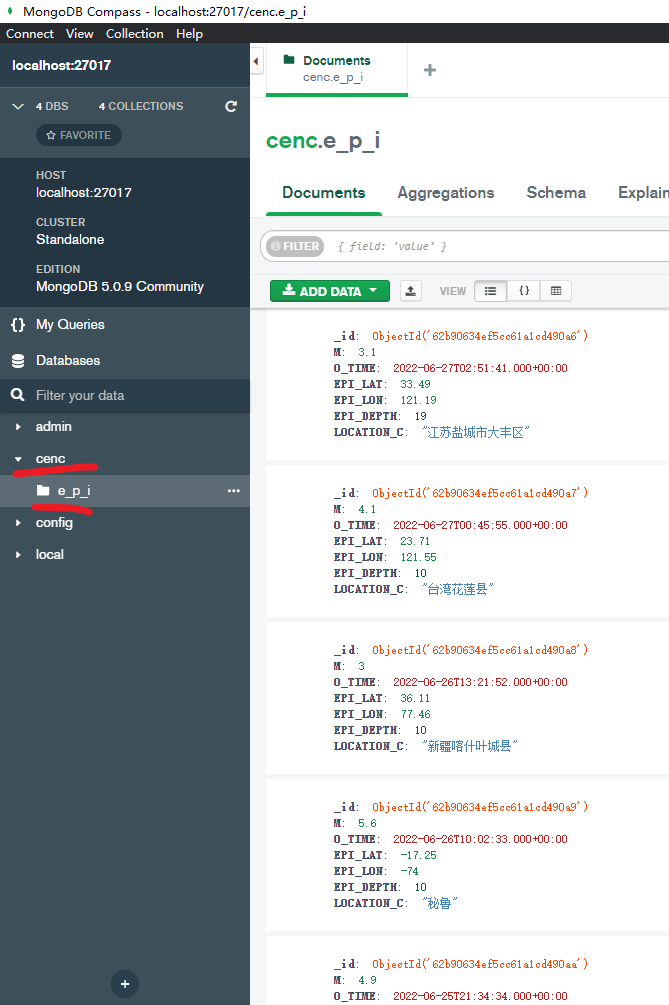Create a database with the plus button
Viewport: 669px width, 1005px height.
125,984
